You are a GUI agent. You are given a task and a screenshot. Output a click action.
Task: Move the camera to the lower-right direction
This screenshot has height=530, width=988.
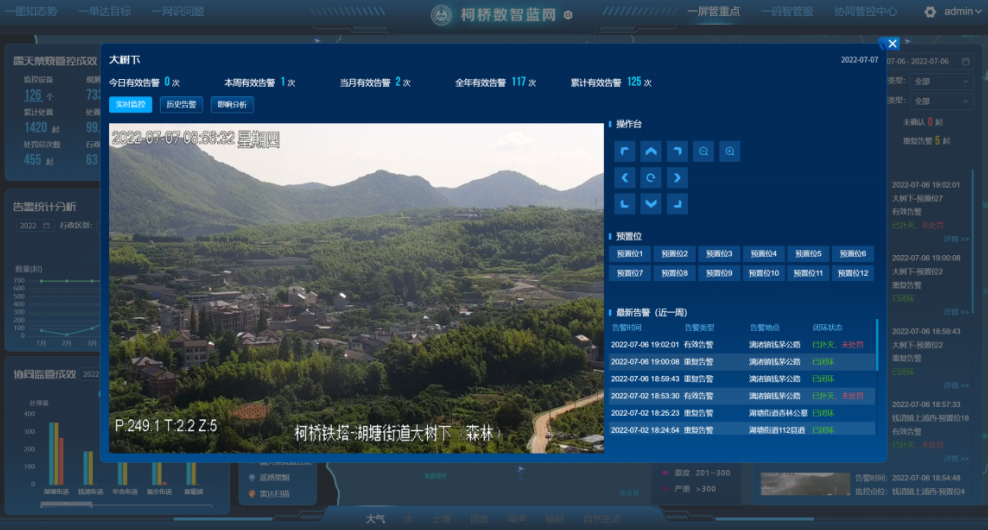[677, 204]
